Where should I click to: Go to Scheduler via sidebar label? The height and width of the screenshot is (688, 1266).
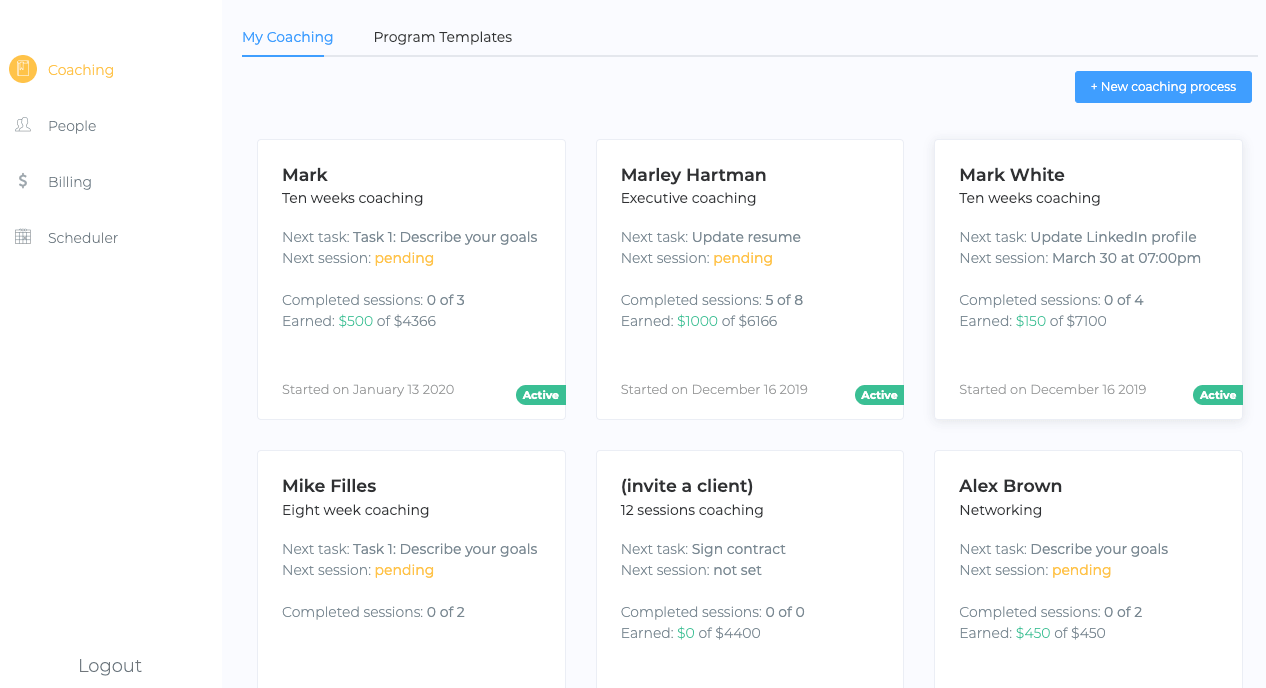pyautogui.click(x=83, y=238)
